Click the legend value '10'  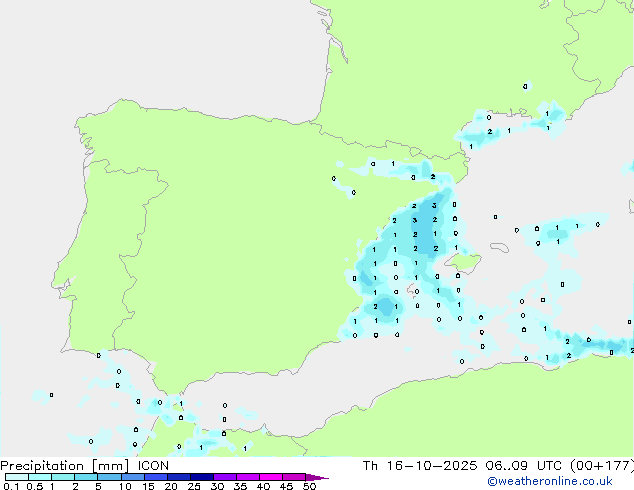point(125,486)
